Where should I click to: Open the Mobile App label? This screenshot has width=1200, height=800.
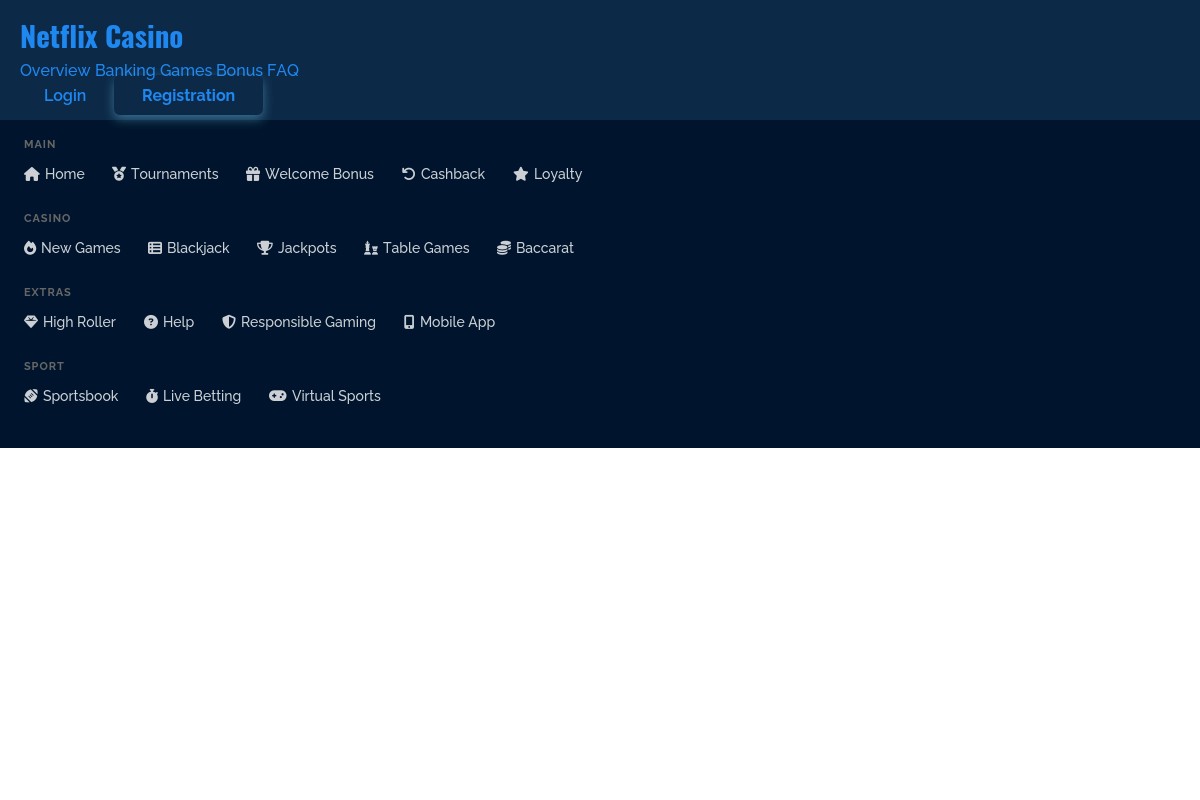tap(457, 322)
